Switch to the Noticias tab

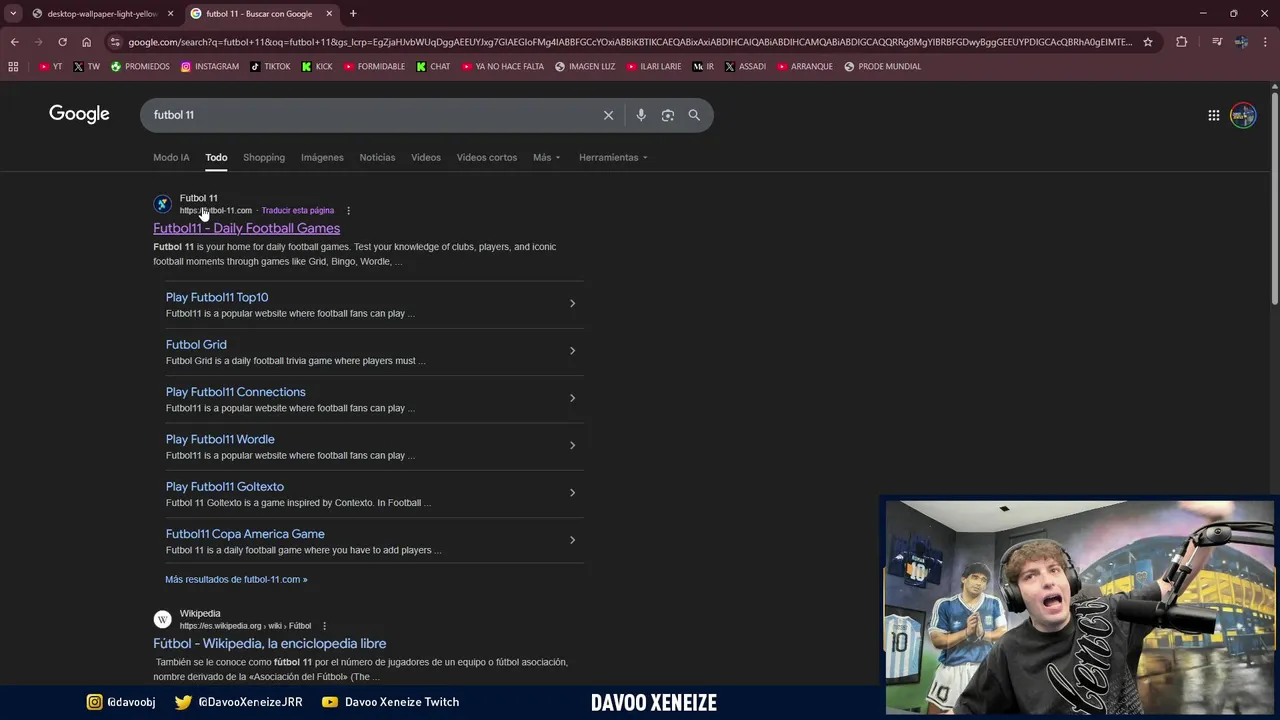pos(377,157)
